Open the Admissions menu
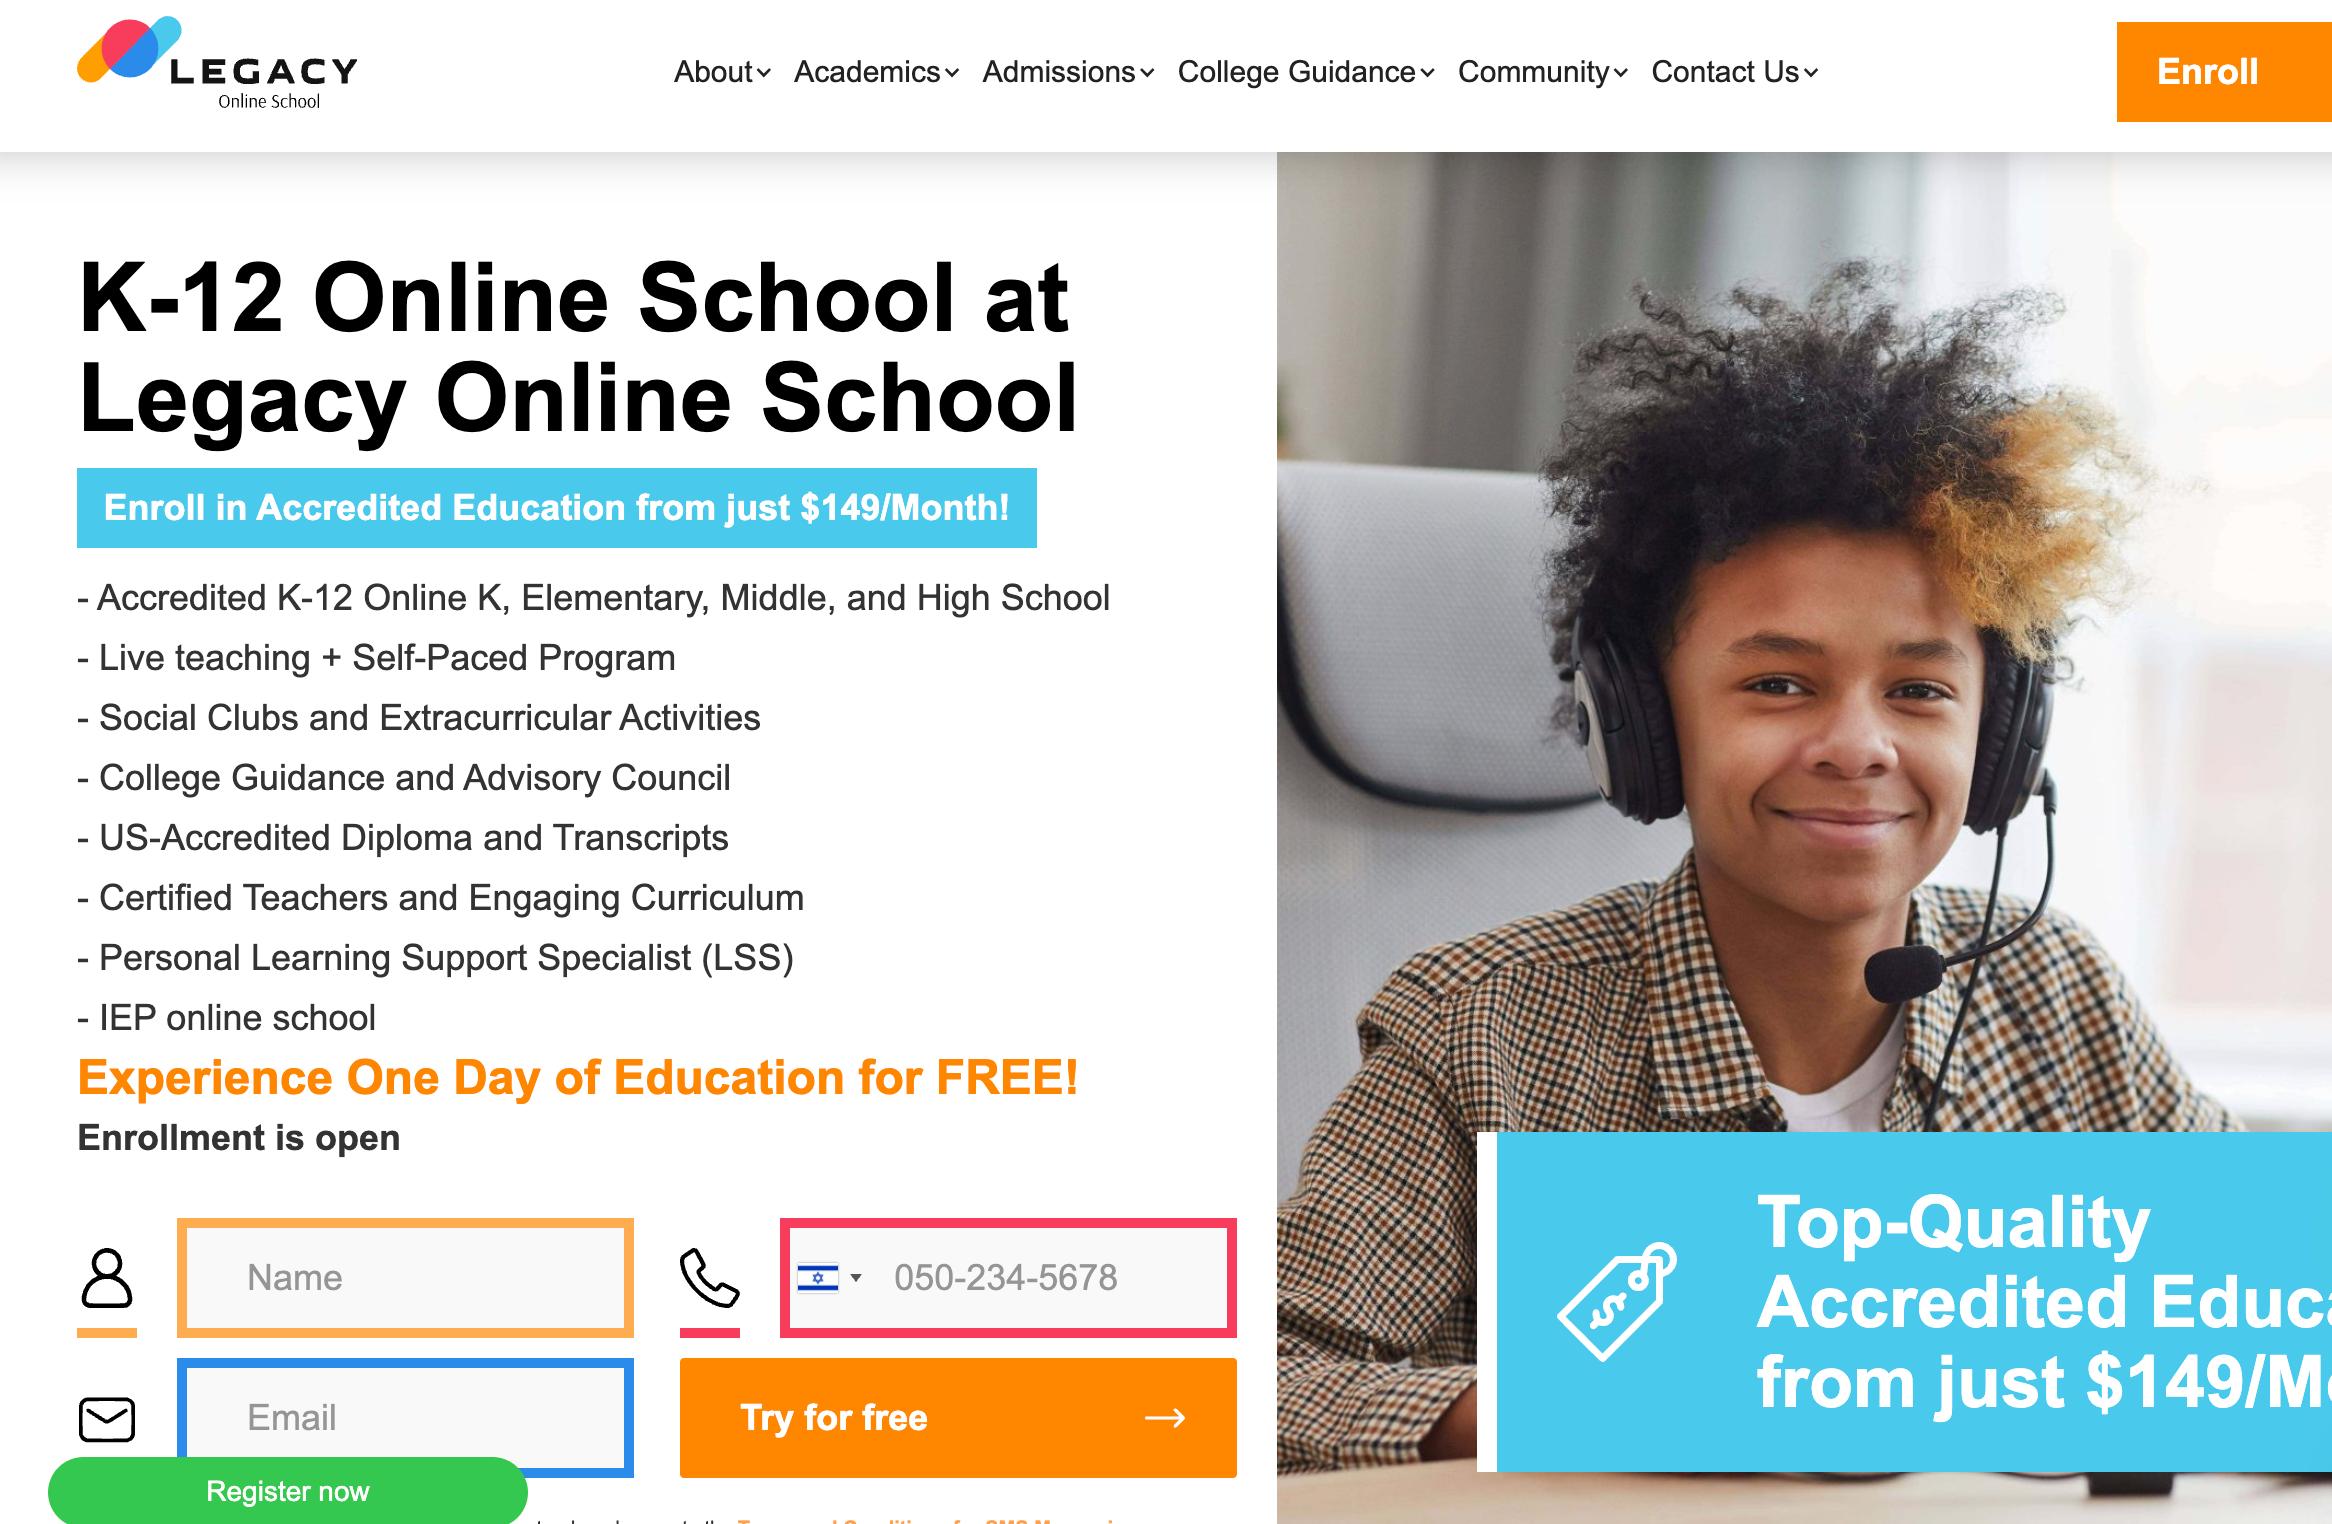 tap(1068, 72)
